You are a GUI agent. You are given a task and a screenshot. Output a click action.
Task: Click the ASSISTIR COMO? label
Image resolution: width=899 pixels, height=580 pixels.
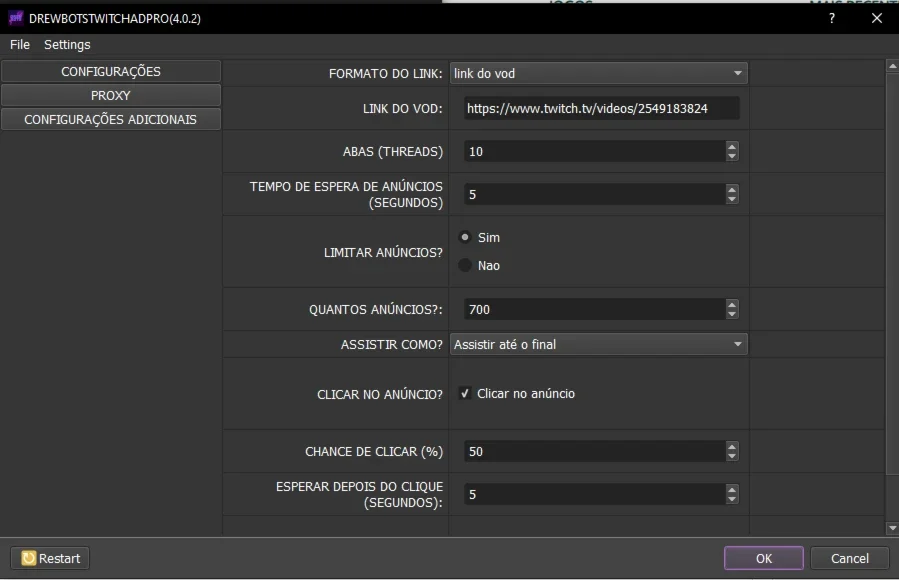click(x=392, y=344)
